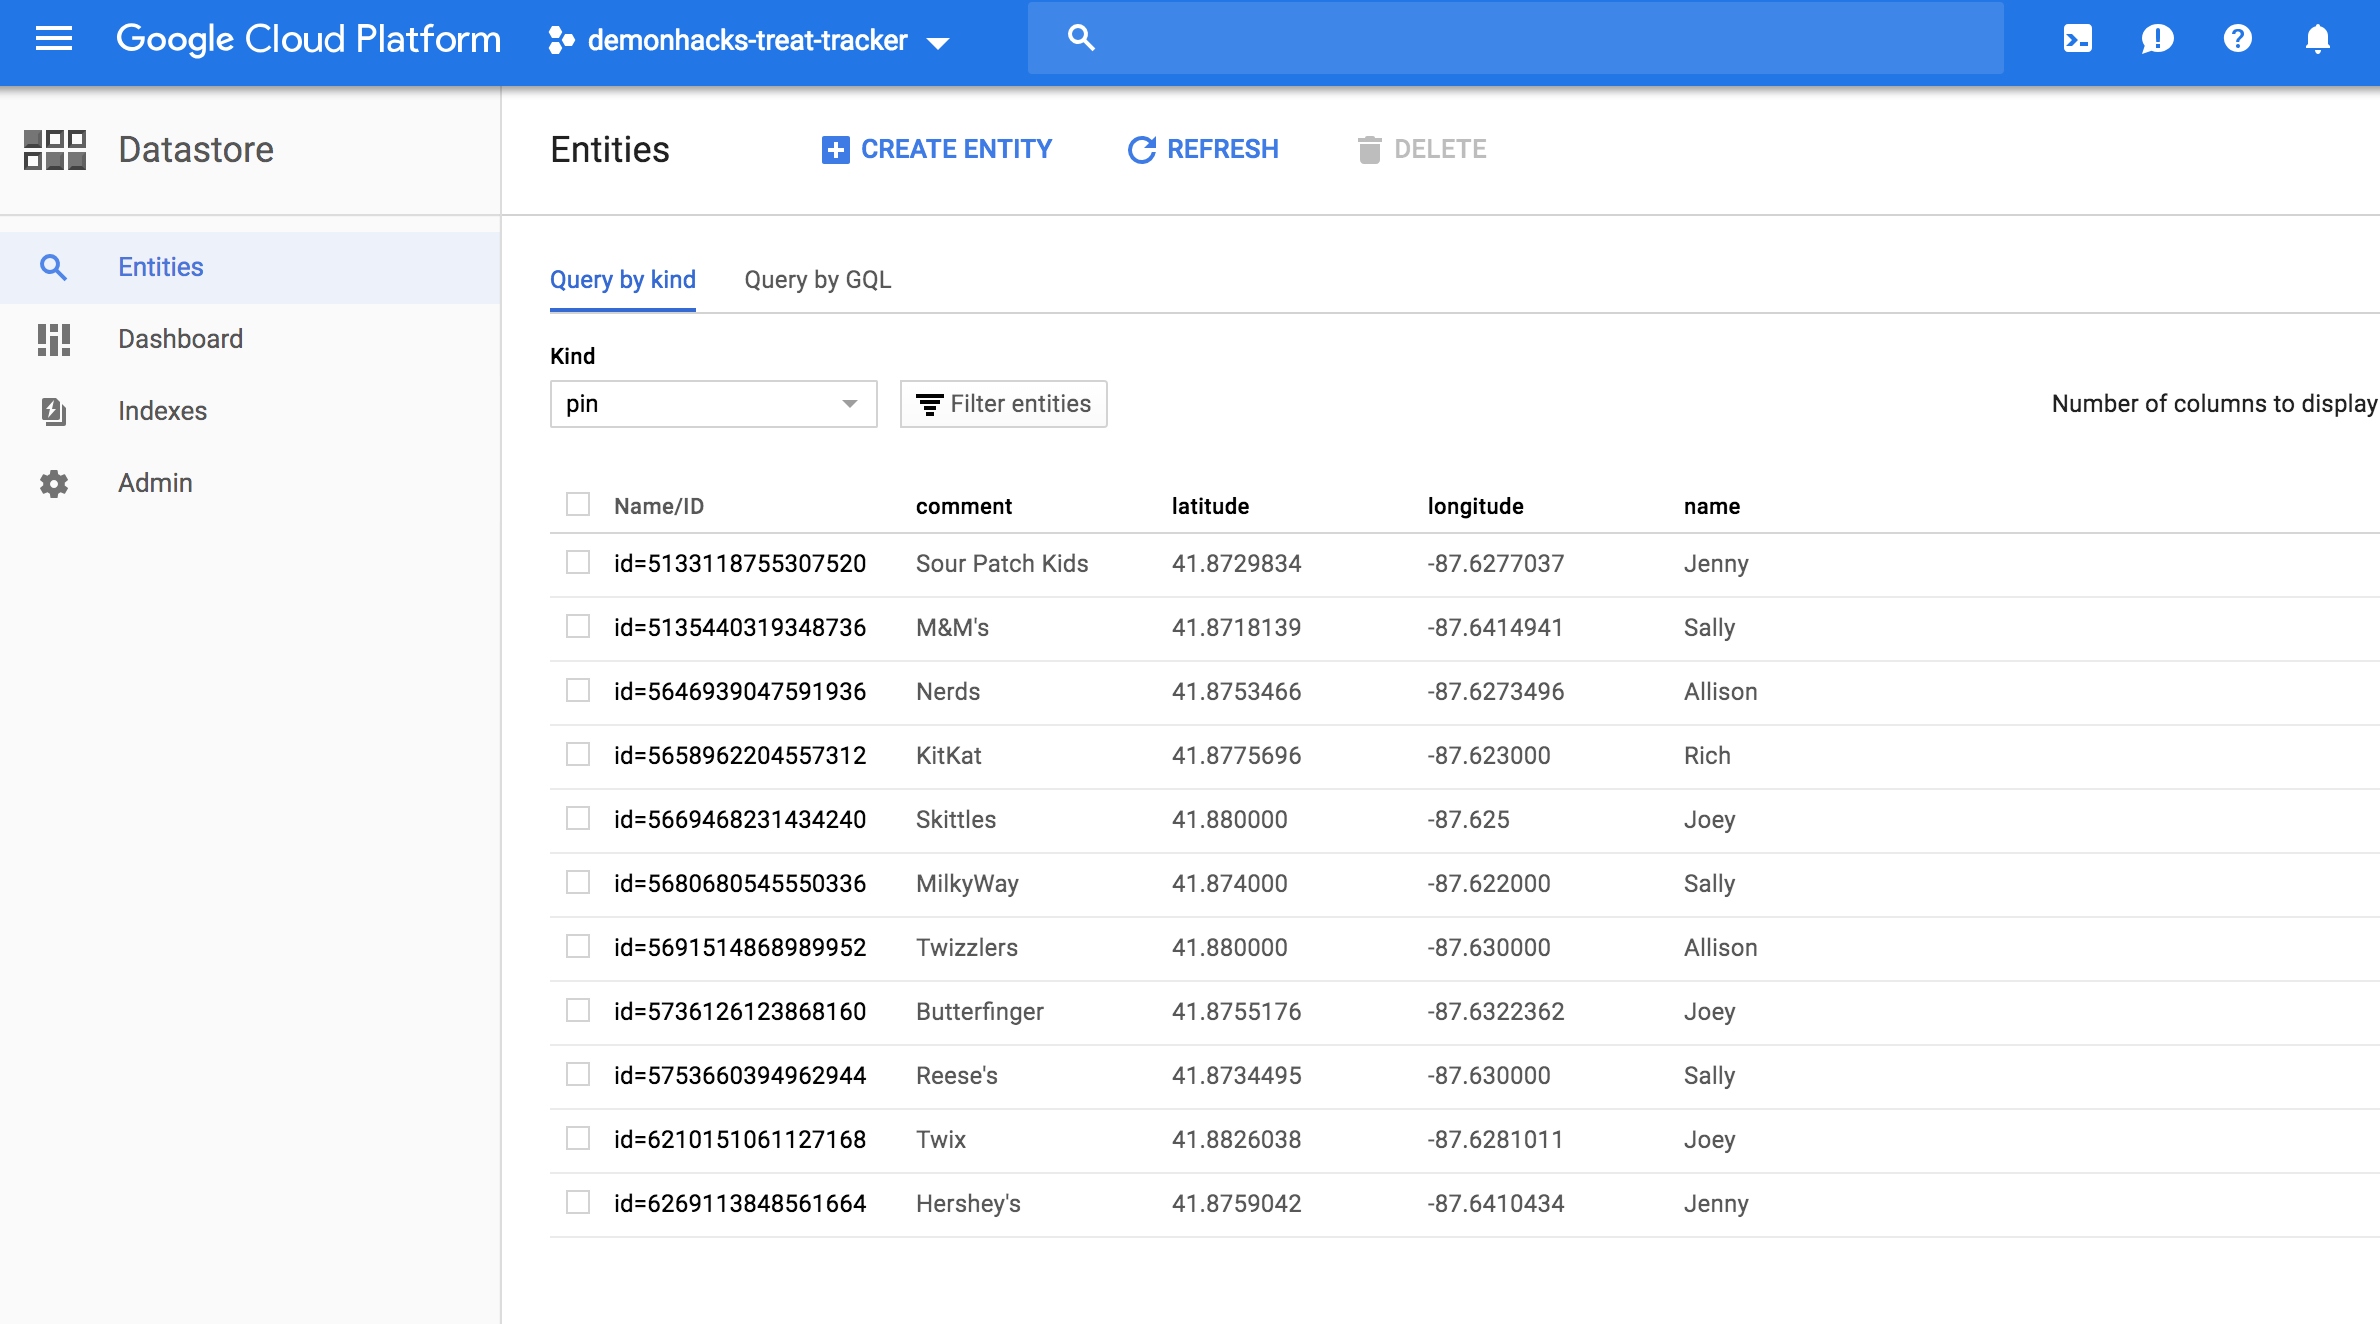Click the Create Entity button
Screen dimensions: 2380x1324
937,149
